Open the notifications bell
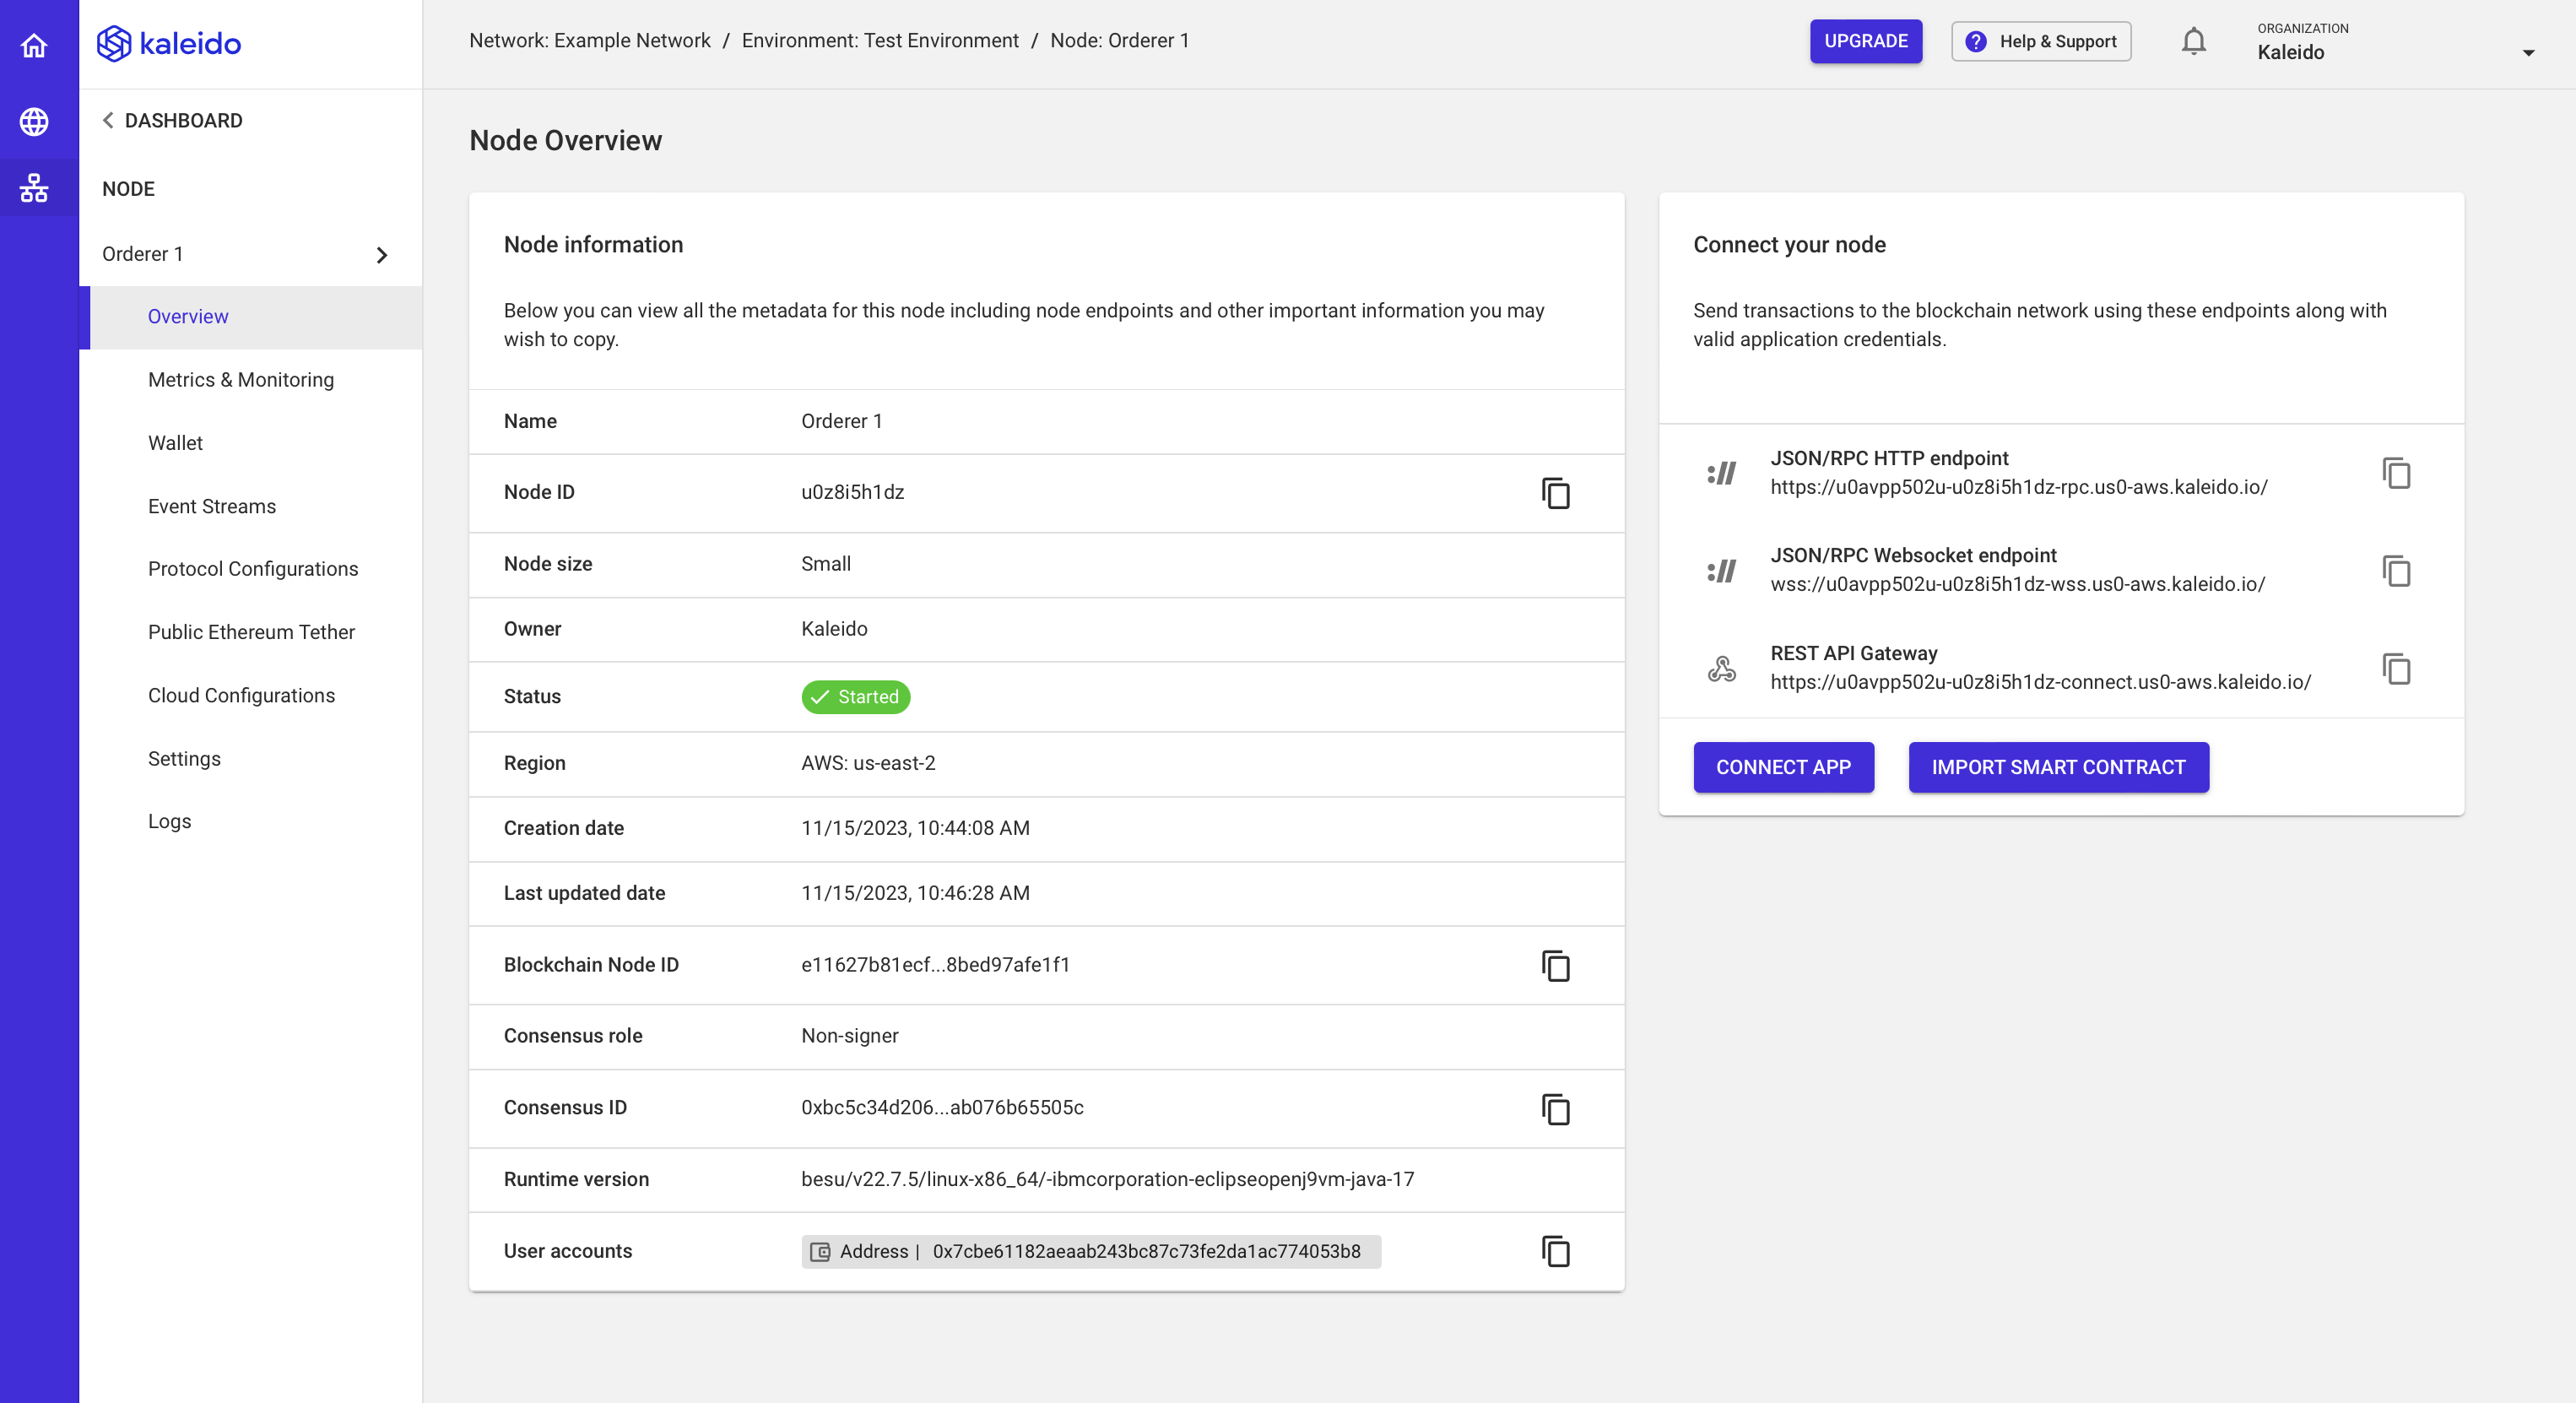This screenshot has width=2576, height=1403. [2193, 41]
